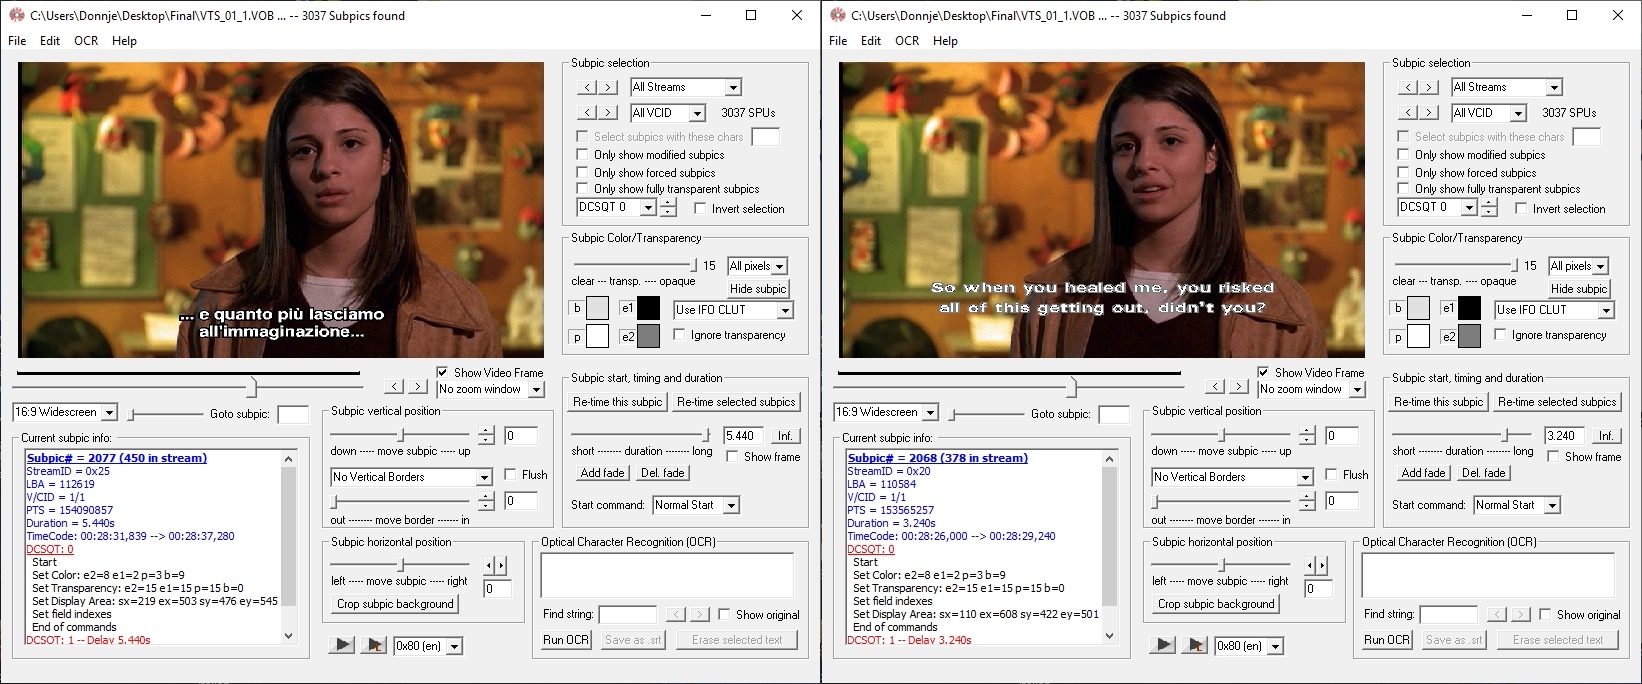The height and width of the screenshot is (684, 1642).
Task: Uncheck Show Video Frame in left window
Action: (442, 372)
